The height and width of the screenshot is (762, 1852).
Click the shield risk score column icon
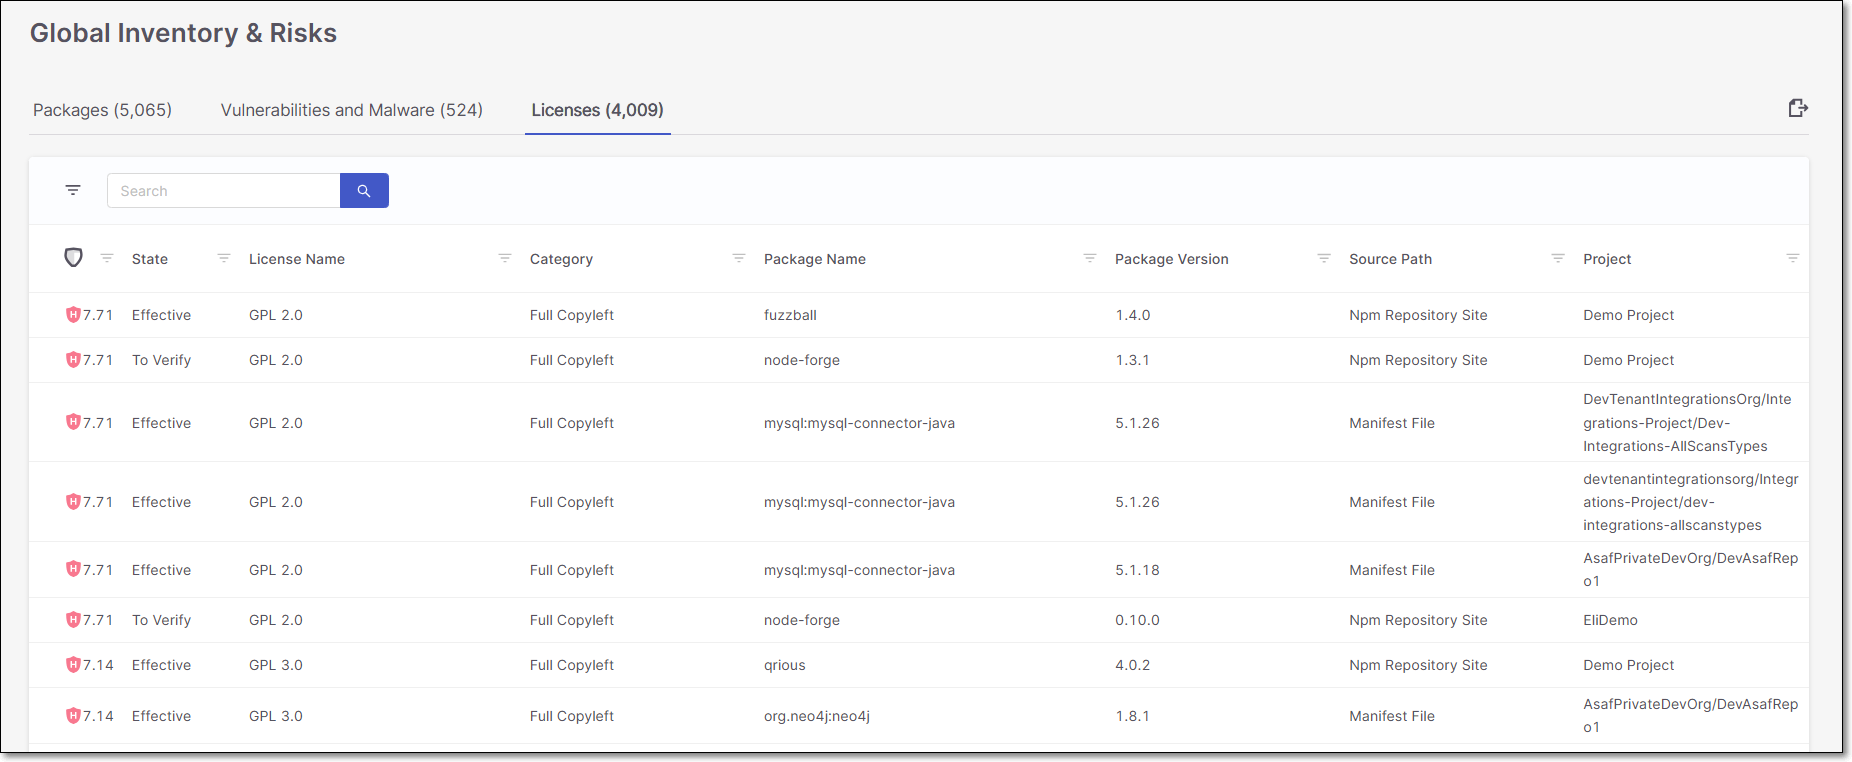pos(73,257)
